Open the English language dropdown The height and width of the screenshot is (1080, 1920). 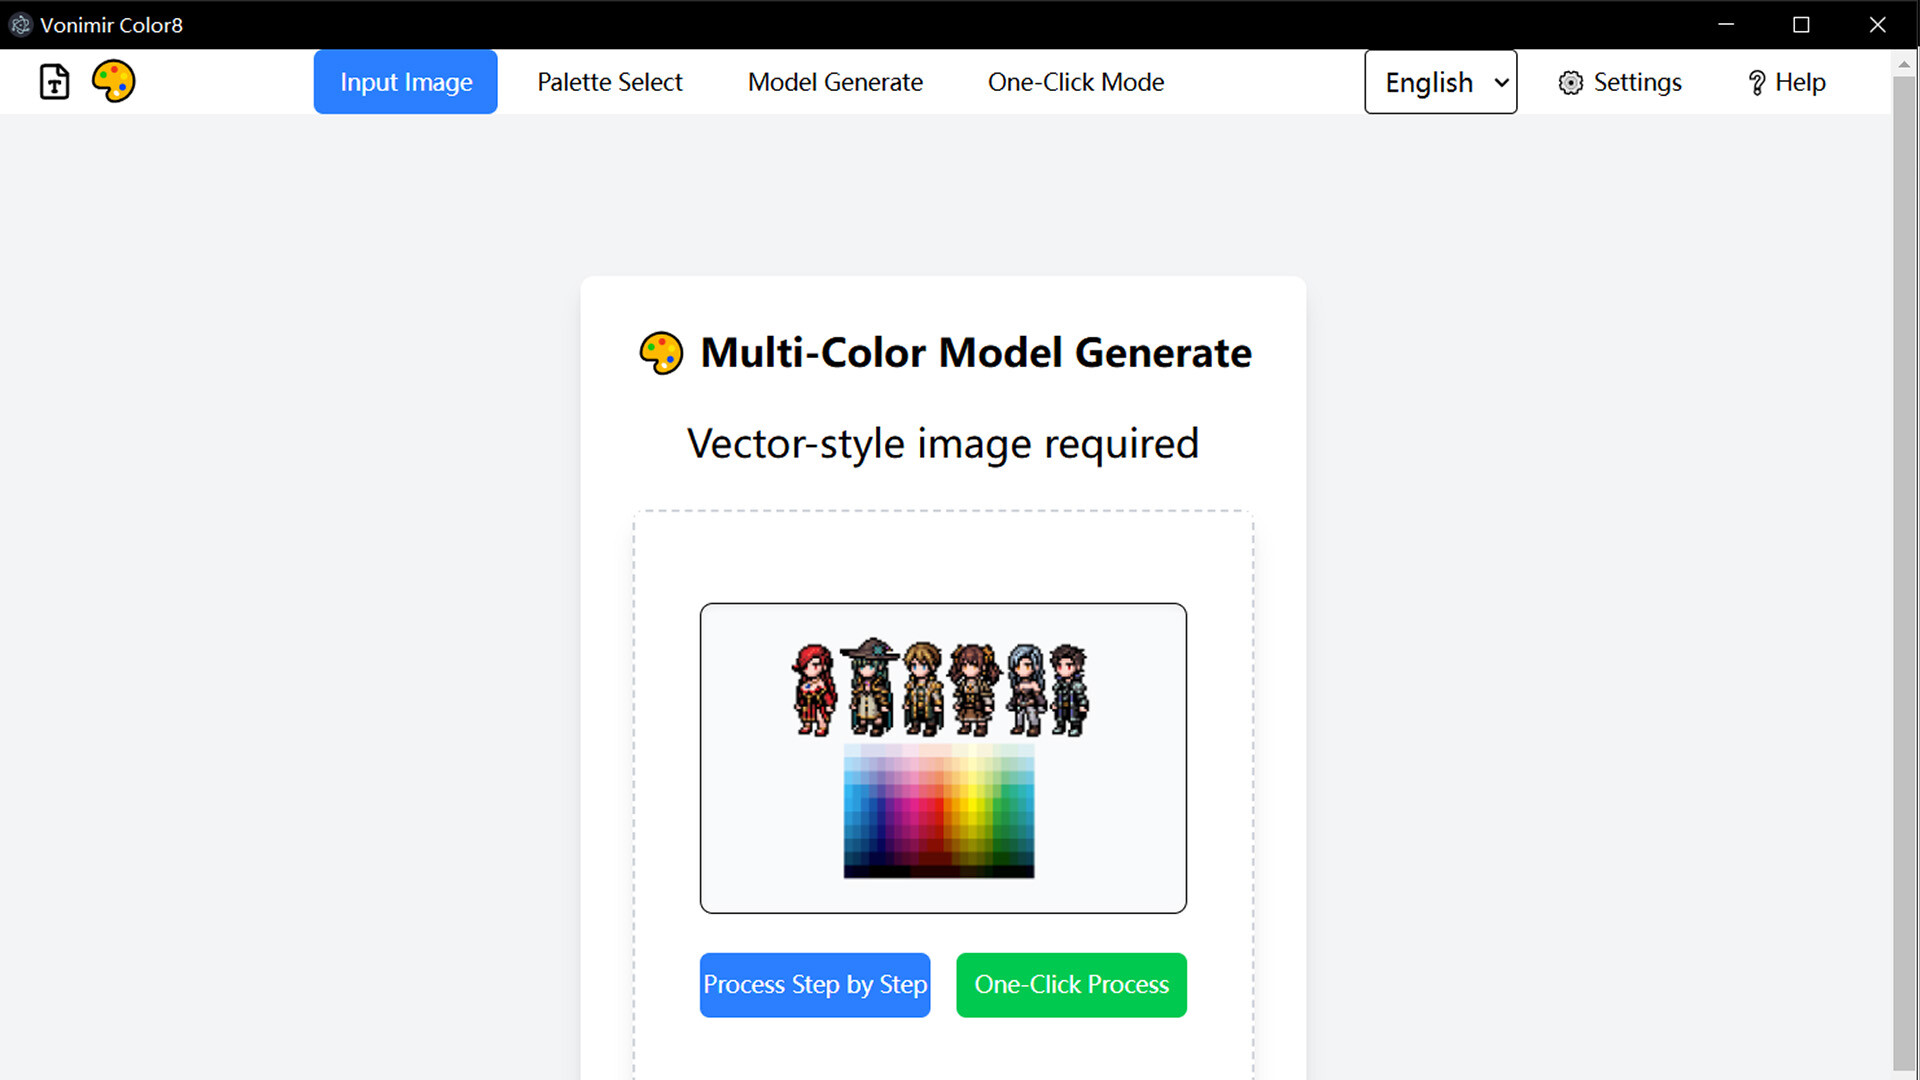pyautogui.click(x=1440, y=82)
